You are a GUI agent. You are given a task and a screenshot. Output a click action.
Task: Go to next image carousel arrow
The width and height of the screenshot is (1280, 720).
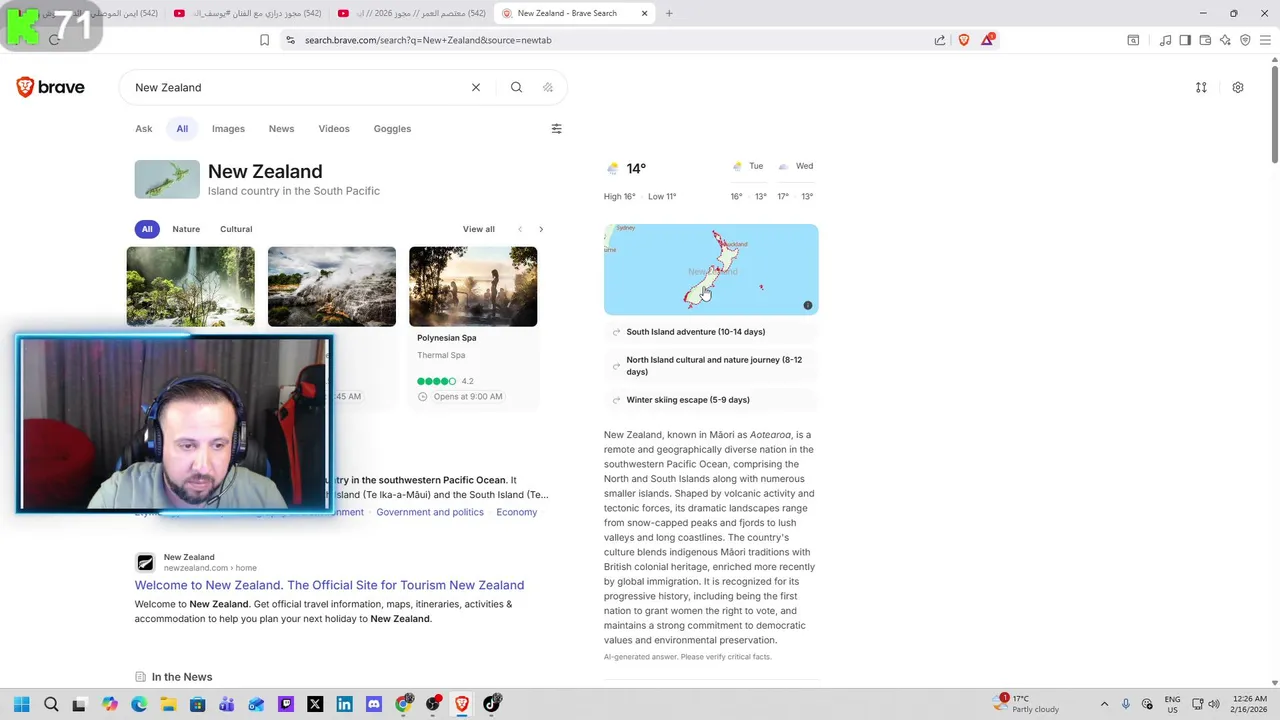(541, 229)
